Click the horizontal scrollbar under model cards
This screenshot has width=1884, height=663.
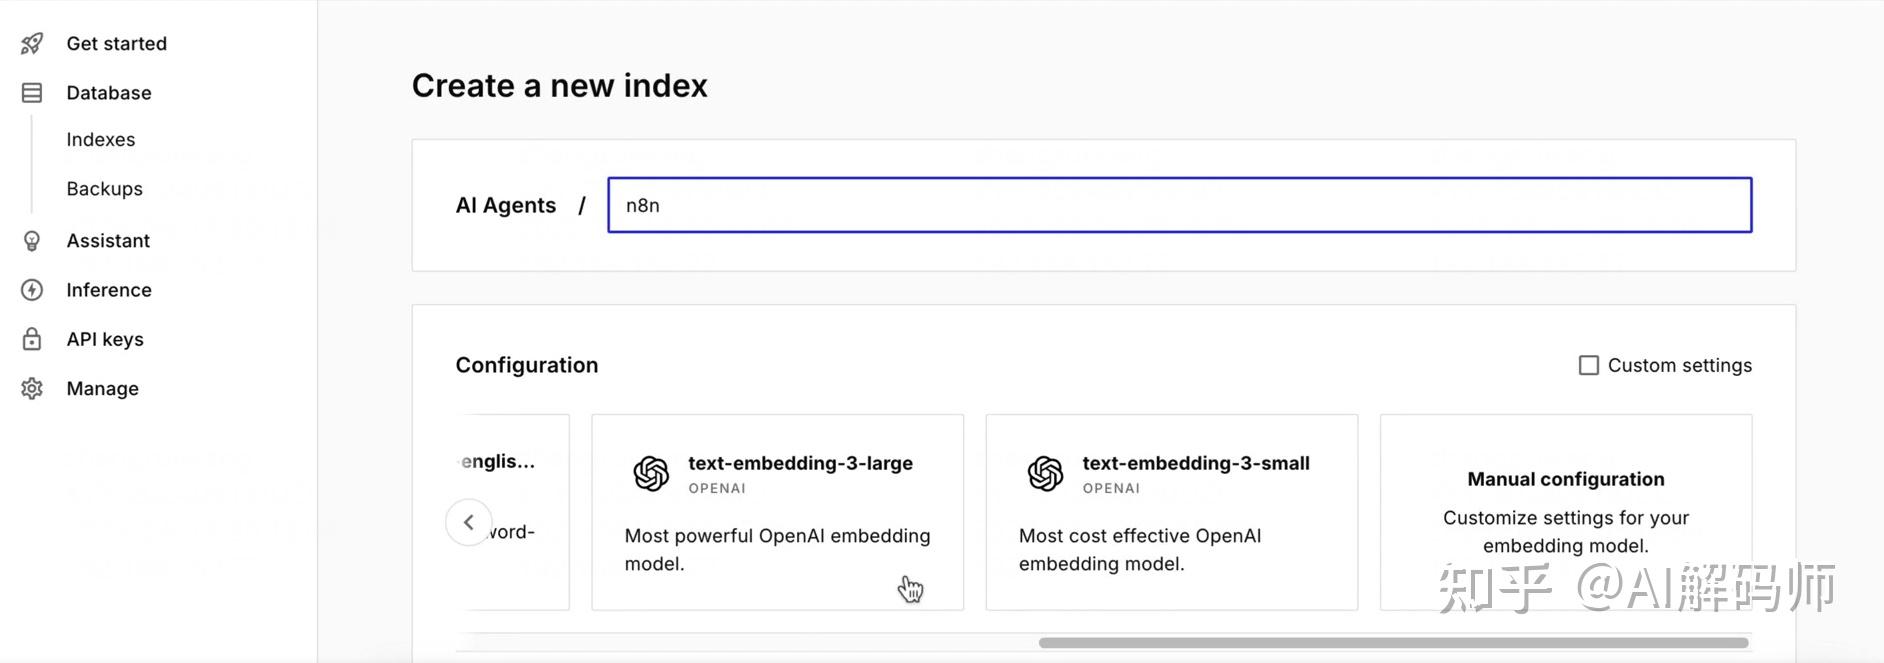pyautogui.click(x=1392, y=643)
